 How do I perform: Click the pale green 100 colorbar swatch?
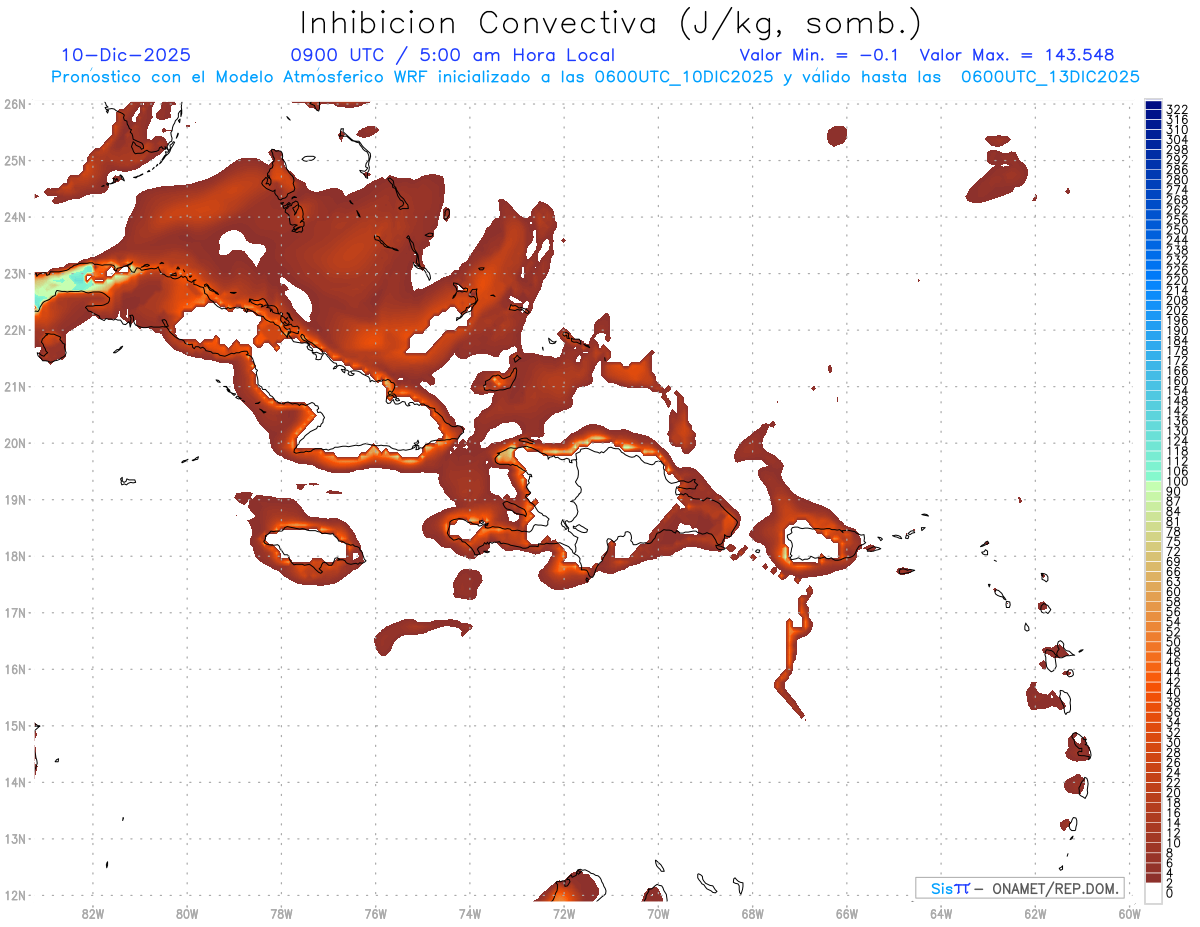1153,484
